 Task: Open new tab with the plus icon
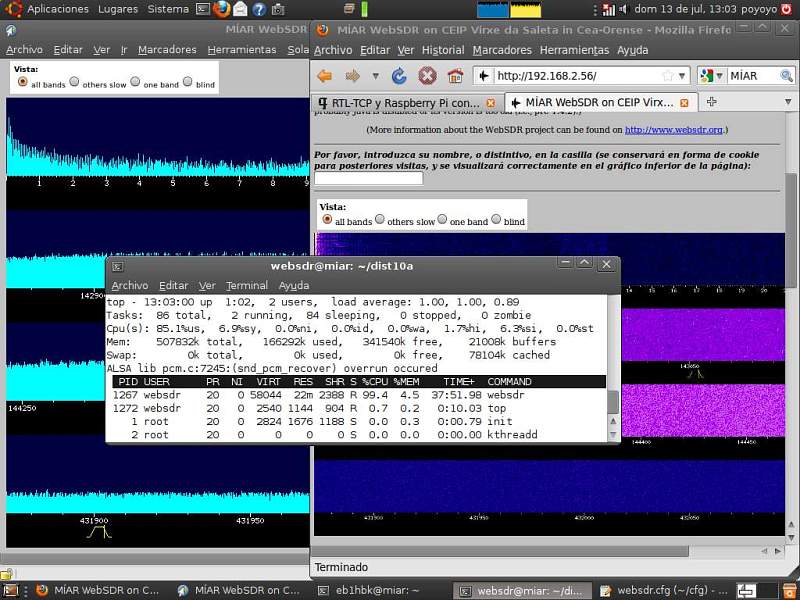[712, 102]
